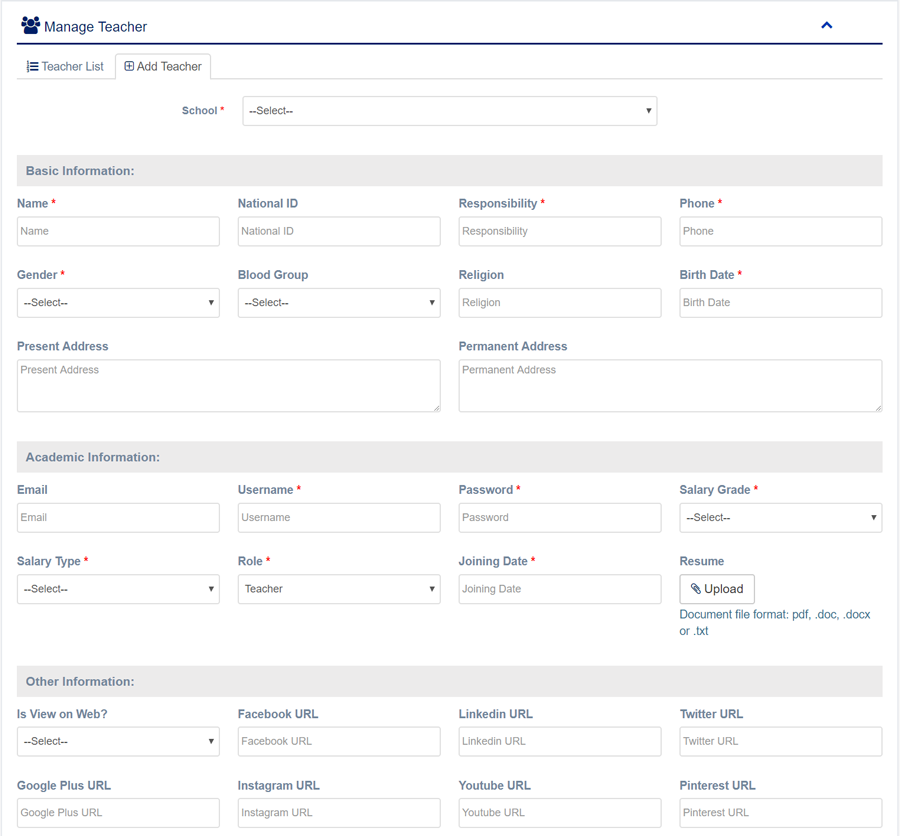Click the Email input field
900x836 pixels.
(118, 518)
